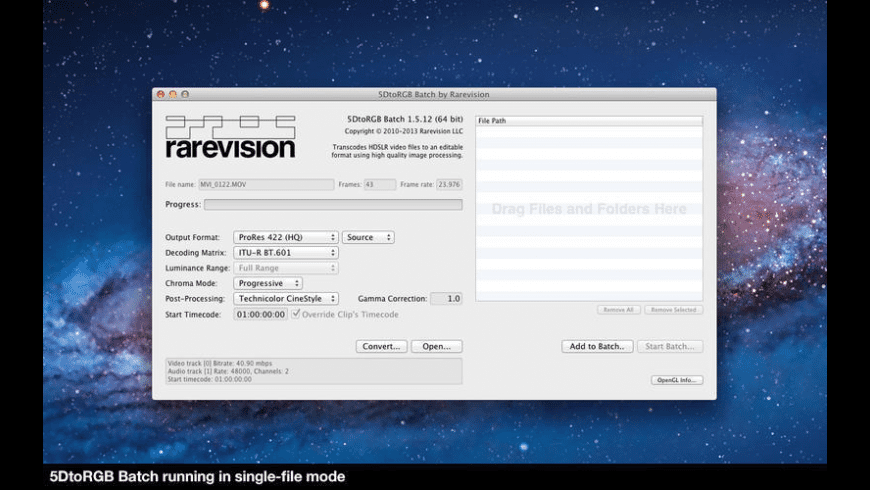Screen dimensions: 870x490
Task: Click the Frame rate field 23.976
Action: point(449,184)
